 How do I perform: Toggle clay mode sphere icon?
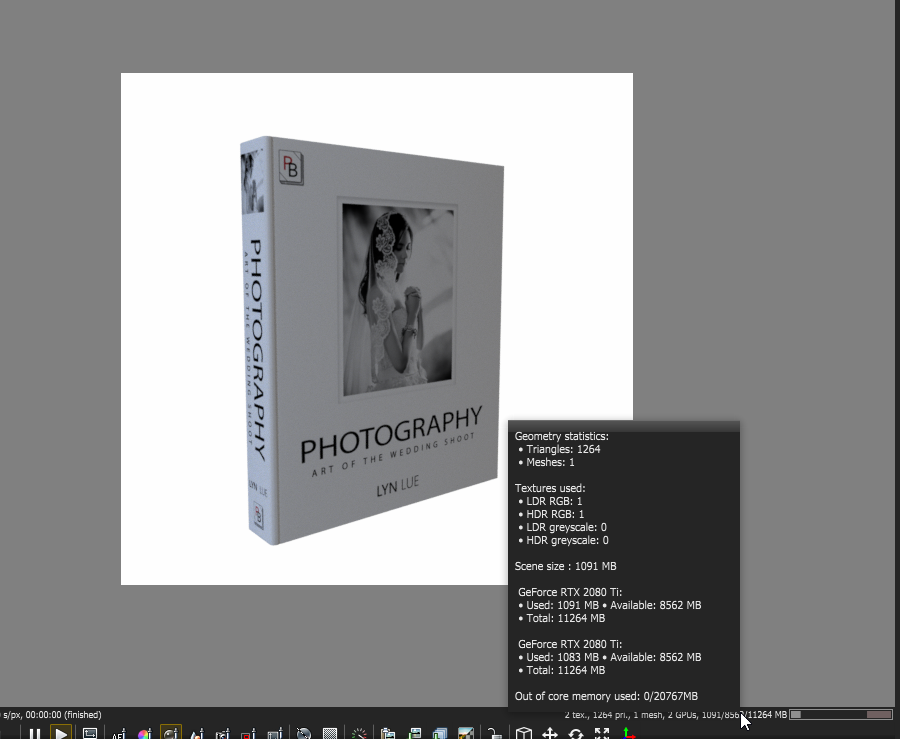(304, 734)
